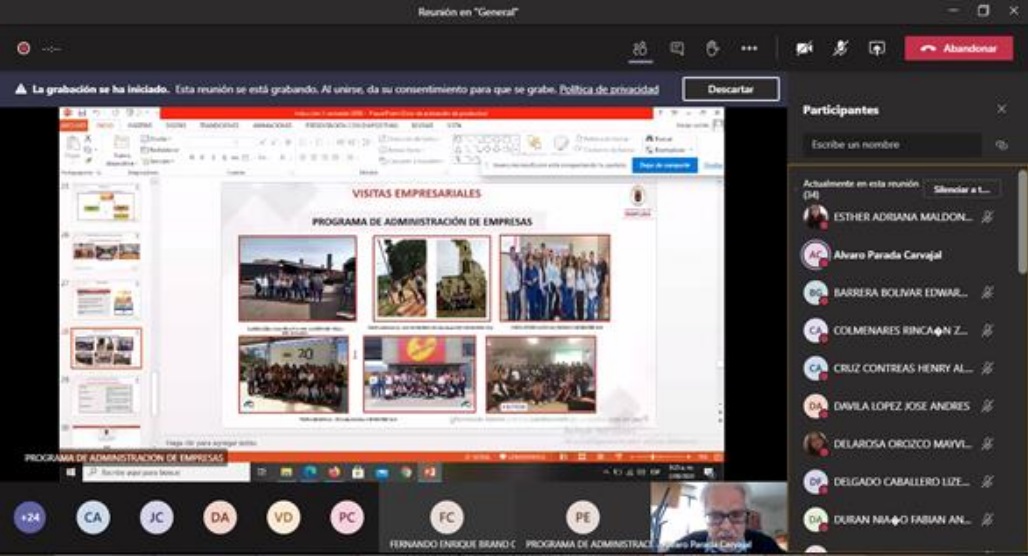Toggle the camera on
This screenshot has height=556, width=1028.
click(804, 48)
